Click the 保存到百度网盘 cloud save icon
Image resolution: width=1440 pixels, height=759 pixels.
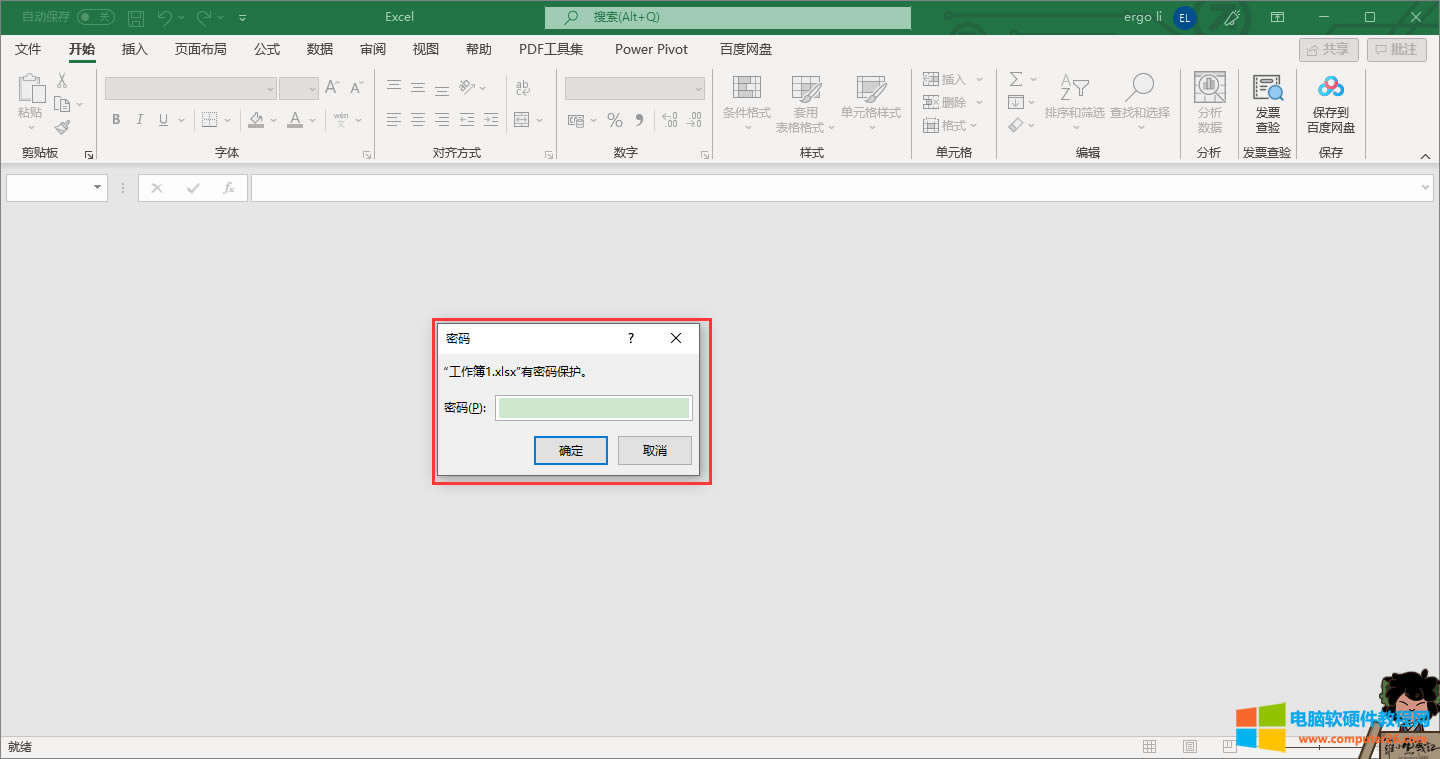(1330, 90)
